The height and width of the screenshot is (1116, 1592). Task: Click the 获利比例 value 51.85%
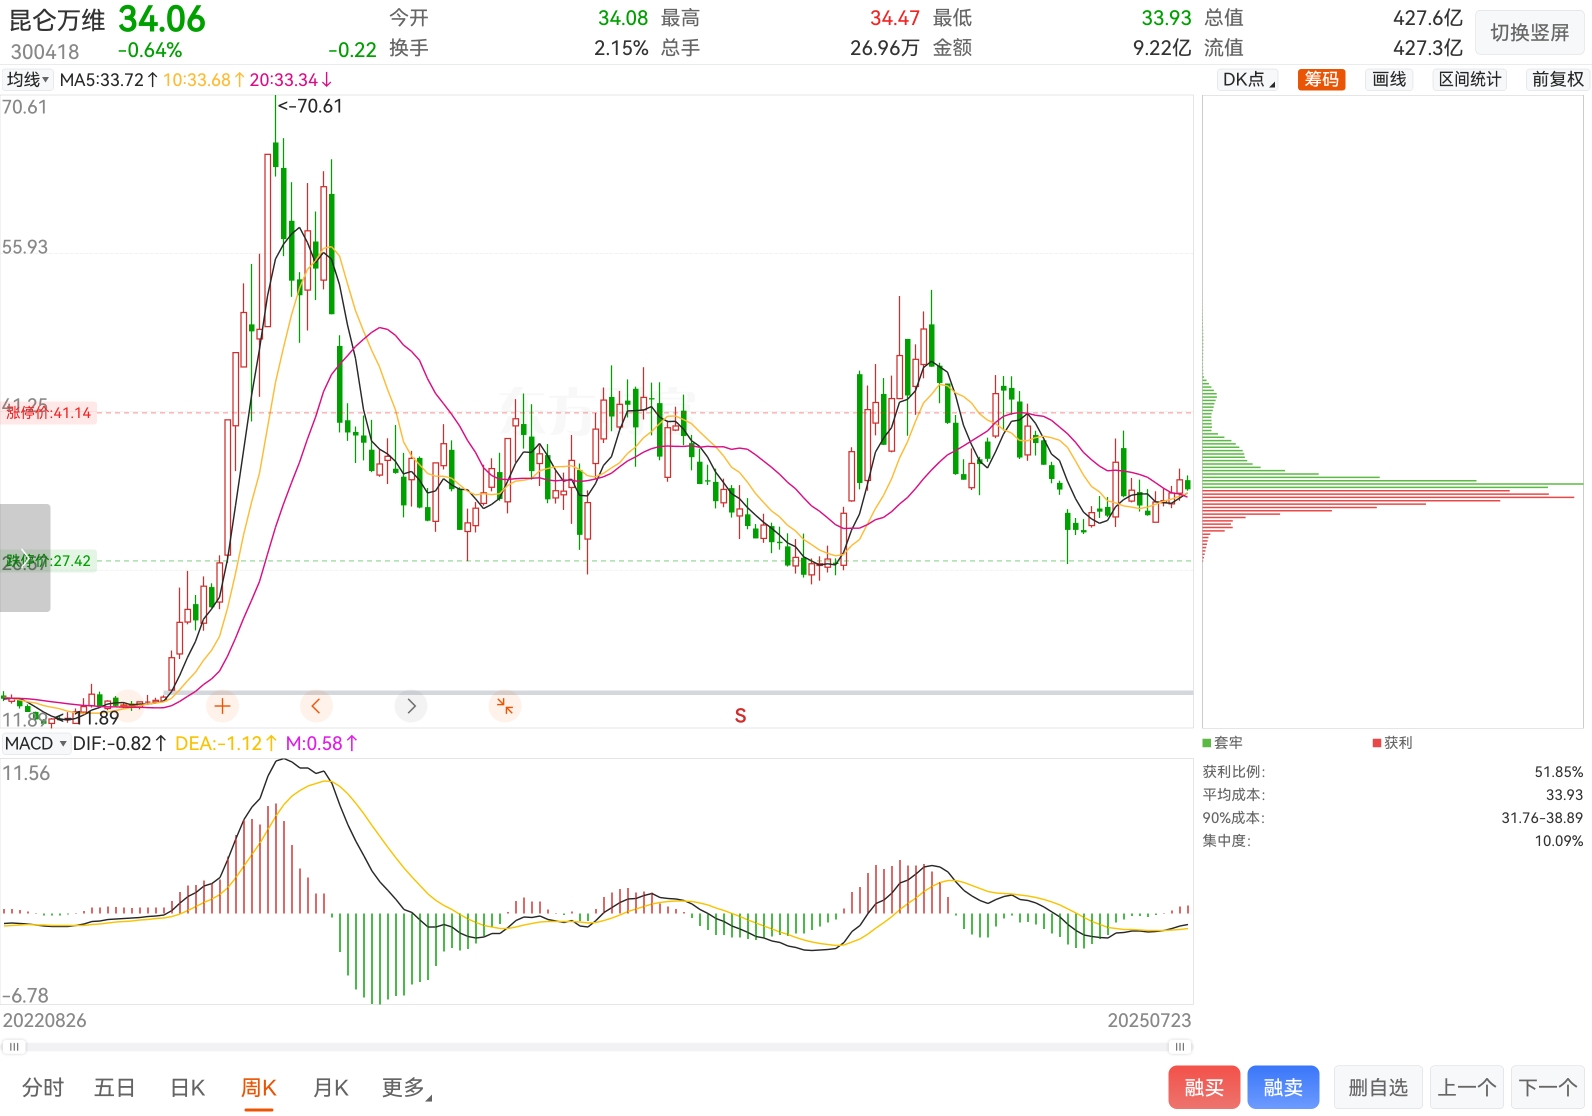point(1558,772)
